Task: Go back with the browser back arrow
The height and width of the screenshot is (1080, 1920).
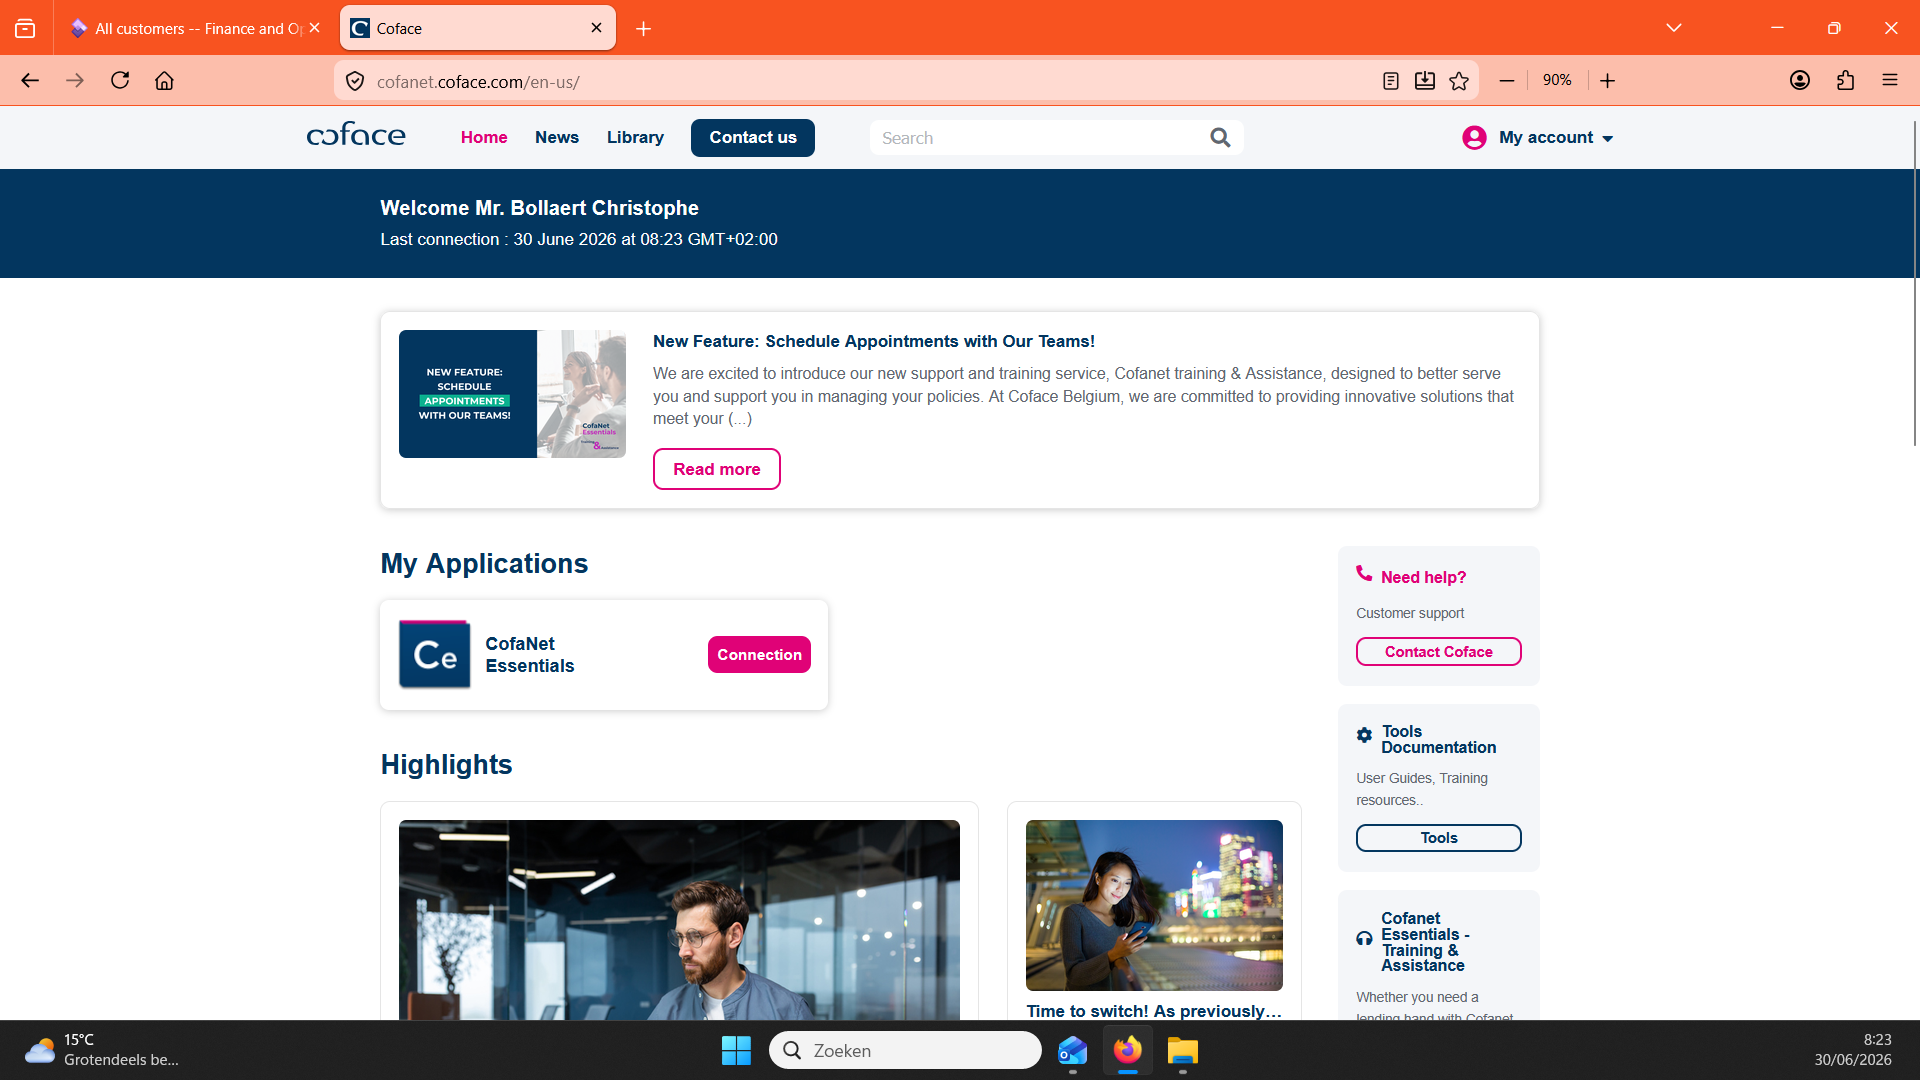Action: click(x=30, y=81)
